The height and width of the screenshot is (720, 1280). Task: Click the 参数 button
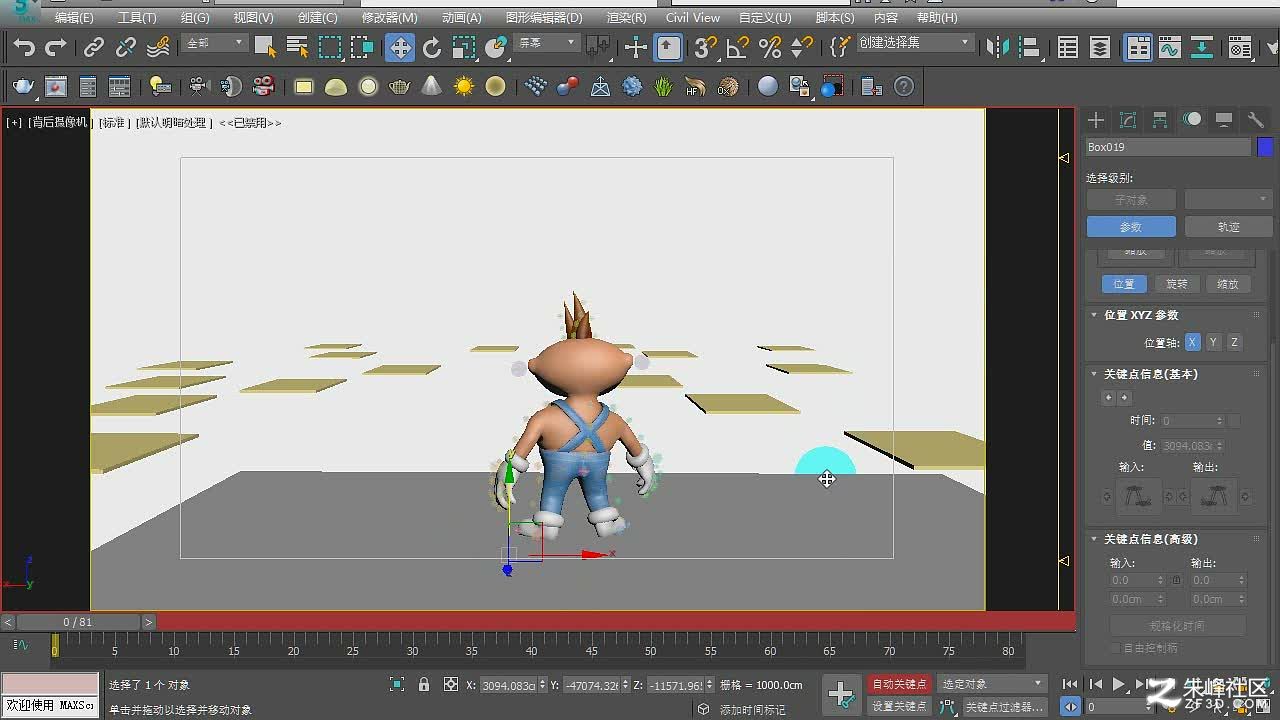tap(1130, 227)
